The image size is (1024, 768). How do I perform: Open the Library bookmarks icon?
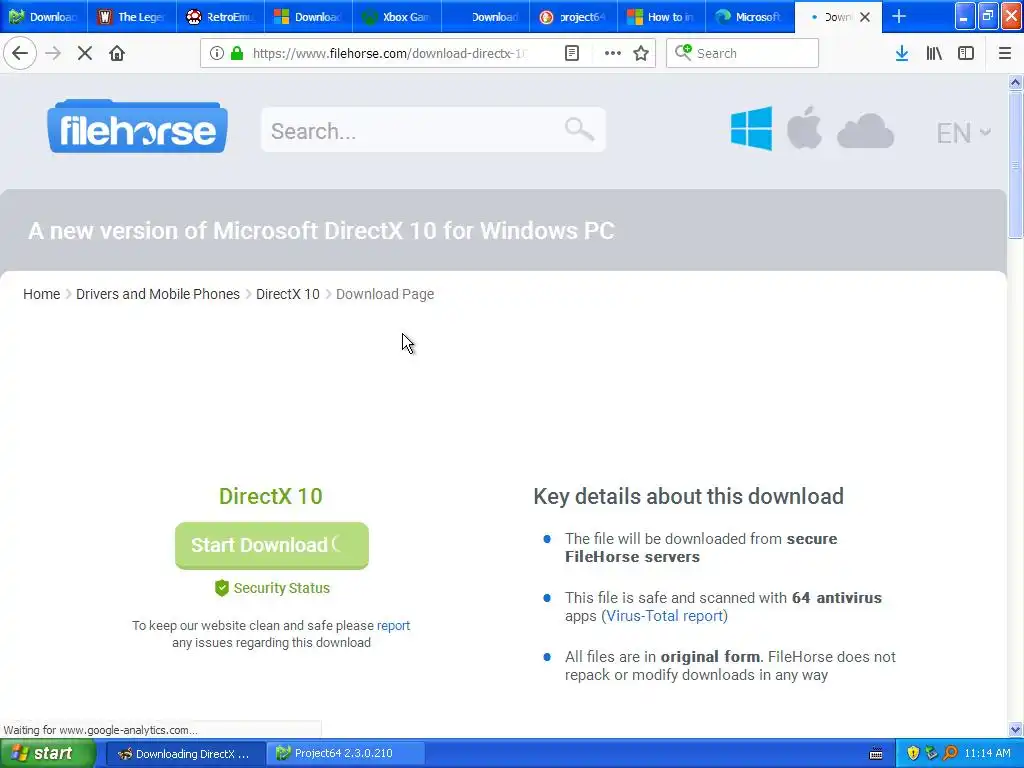click(934, 54)
